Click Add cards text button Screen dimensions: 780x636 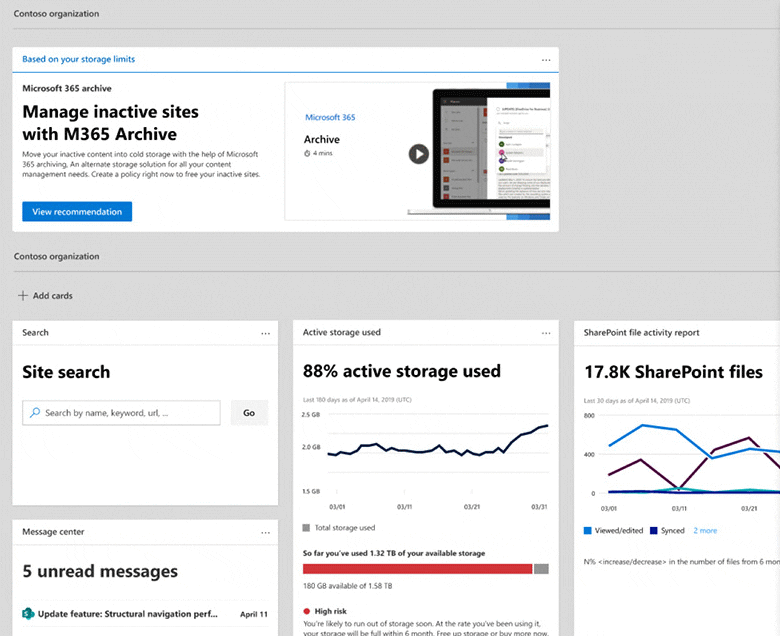pos(53,295)
